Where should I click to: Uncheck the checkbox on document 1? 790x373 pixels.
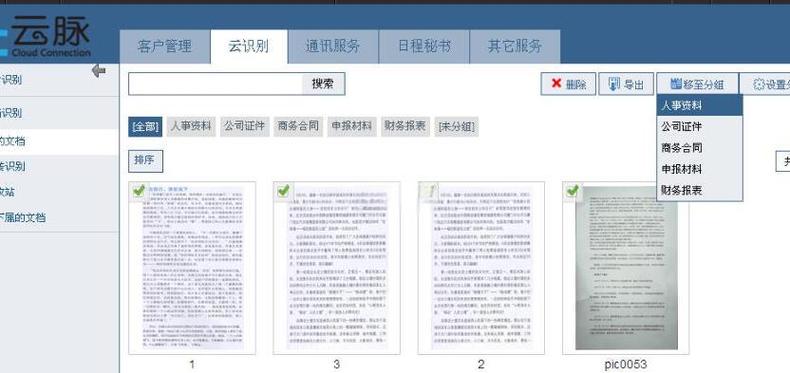pos(139,191)
